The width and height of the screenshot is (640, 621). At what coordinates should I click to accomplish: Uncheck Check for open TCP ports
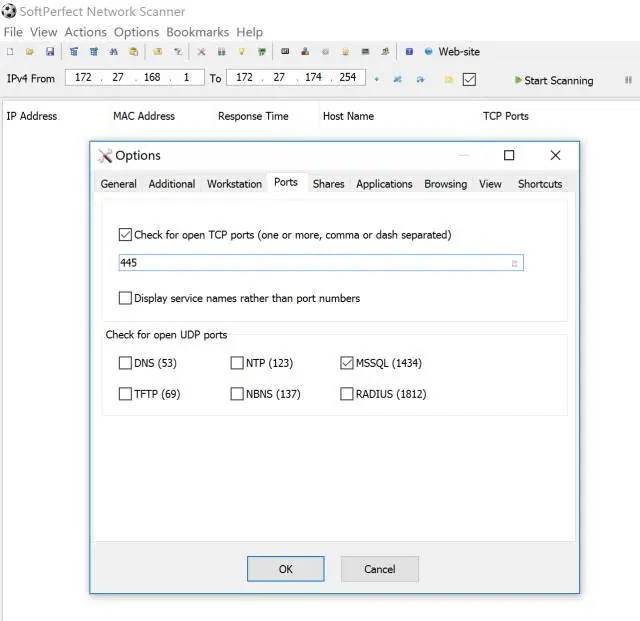click(125, 235)
